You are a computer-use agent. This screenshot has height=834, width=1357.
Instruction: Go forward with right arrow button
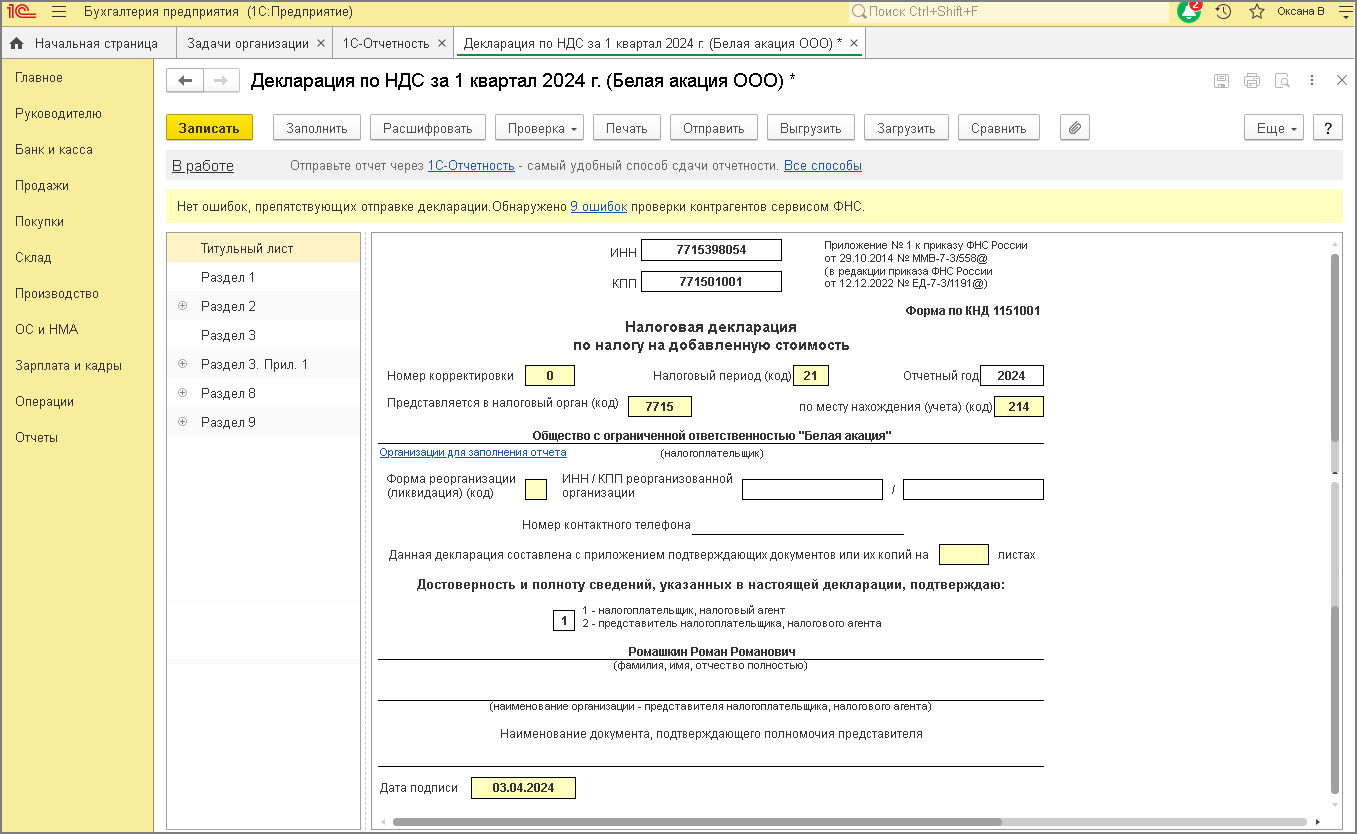pos(222,80)
